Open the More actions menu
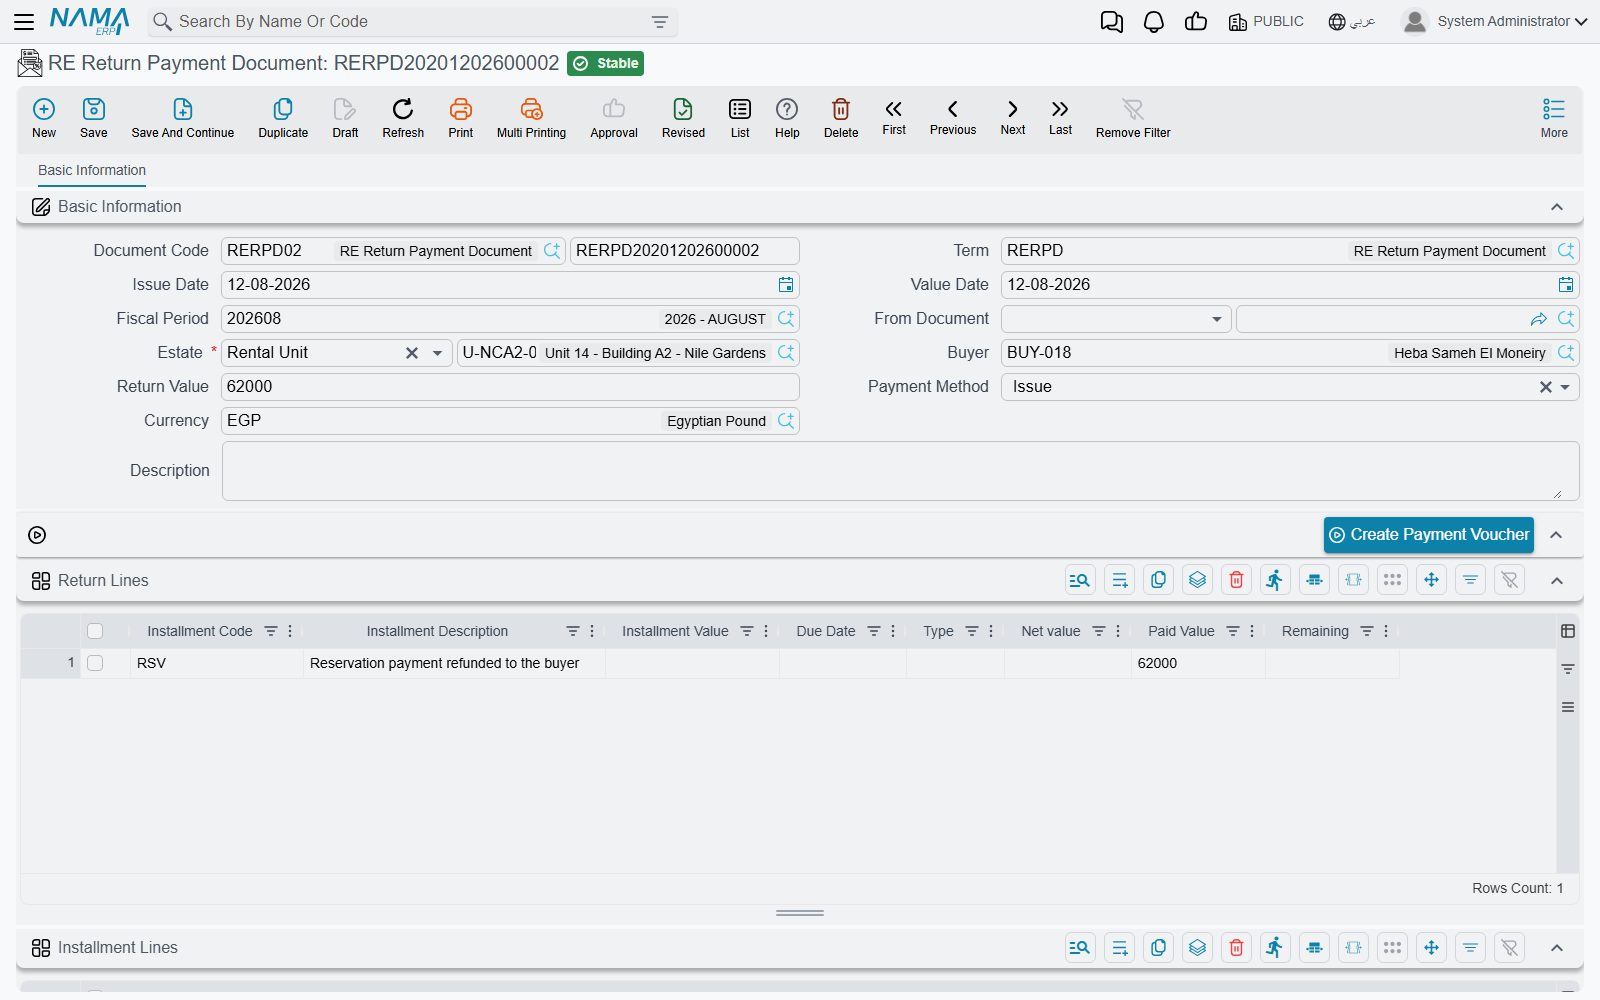Image resolution: width=1600 pixels, height=1000 pixels. point(1554,117)
